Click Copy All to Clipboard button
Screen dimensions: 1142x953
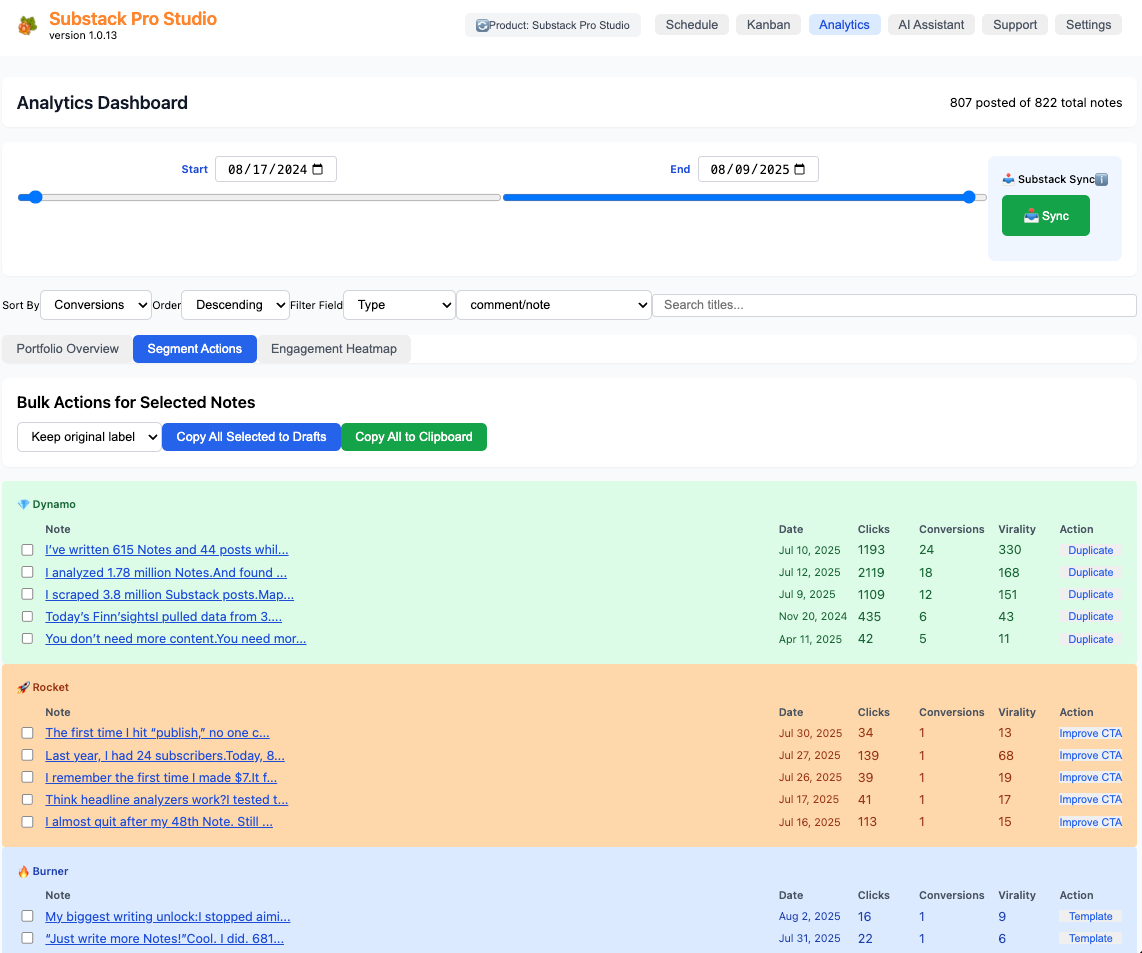coord(414,437)
